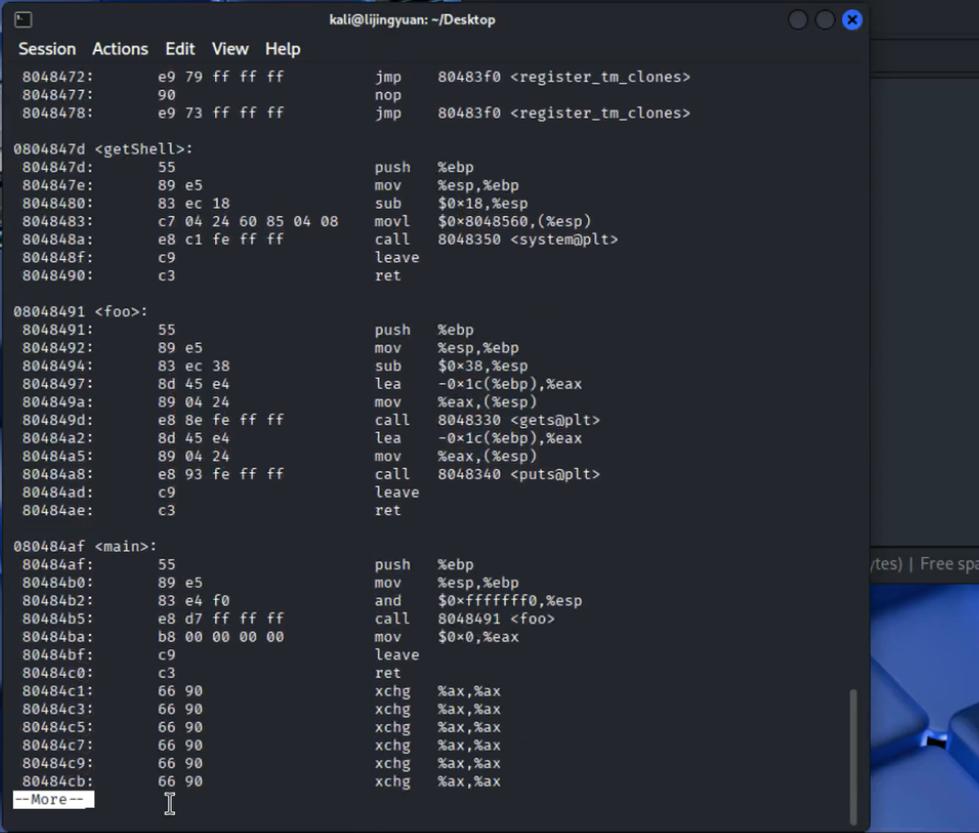Screen dimensions: 979x833
Task: Click the xchg line at 80484cb
Action: (x=261, y=781)
